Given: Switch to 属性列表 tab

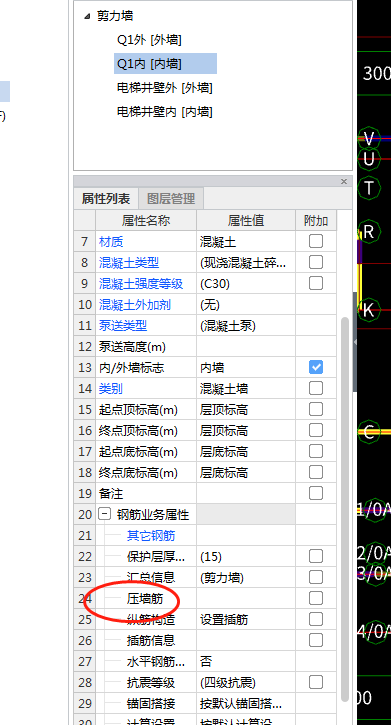Looking at the screenshot, I should click(x=106, y=199).
